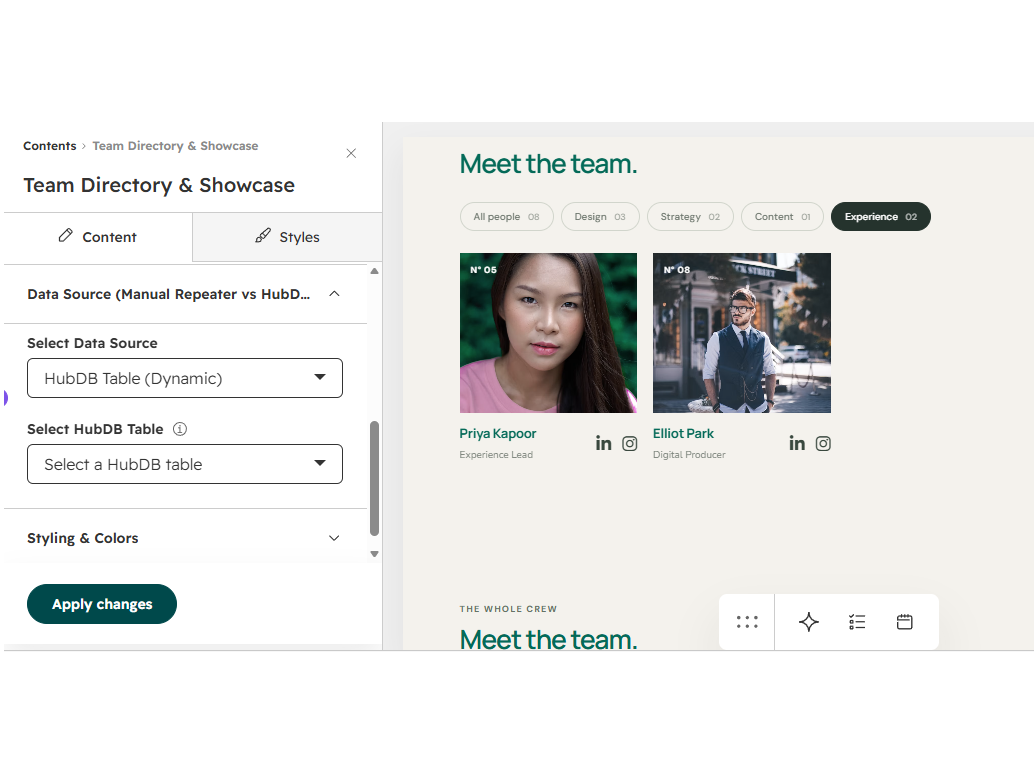Open Priya Kapoor's LinkedIn profile
Image resolution: width=1034 pixels, height=775 pixels.
click(x=603, y=443)
